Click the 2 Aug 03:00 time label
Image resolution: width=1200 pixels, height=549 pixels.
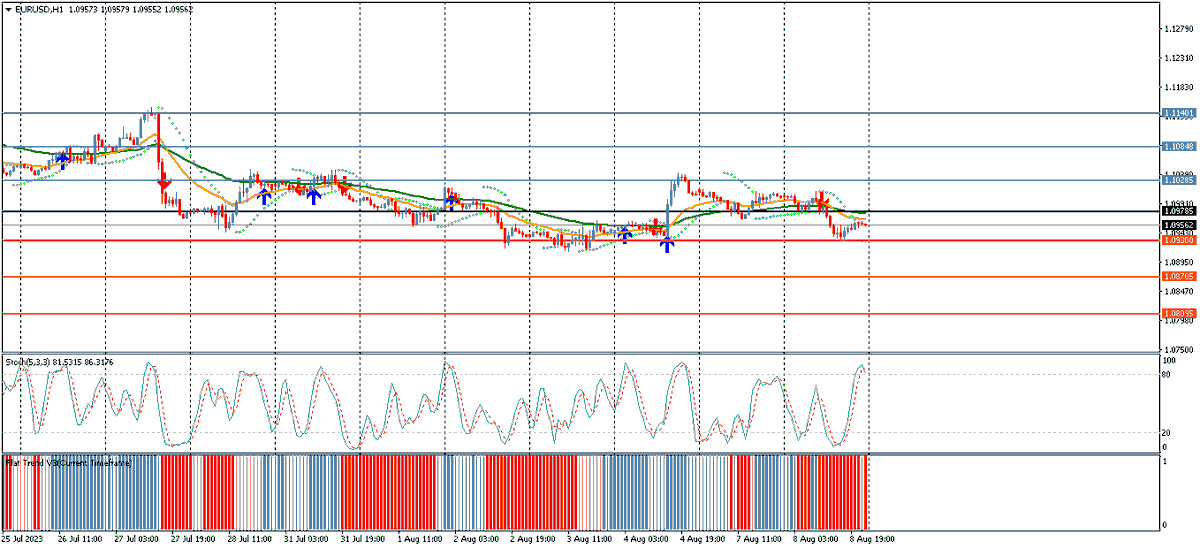(477, 539)
